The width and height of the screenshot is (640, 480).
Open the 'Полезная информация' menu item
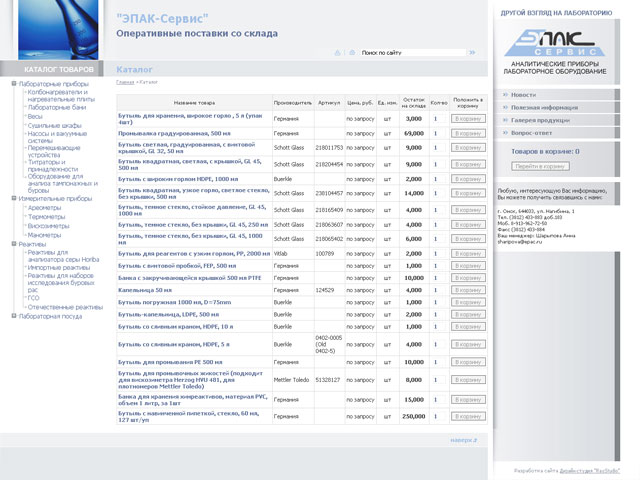click(544, 107)
